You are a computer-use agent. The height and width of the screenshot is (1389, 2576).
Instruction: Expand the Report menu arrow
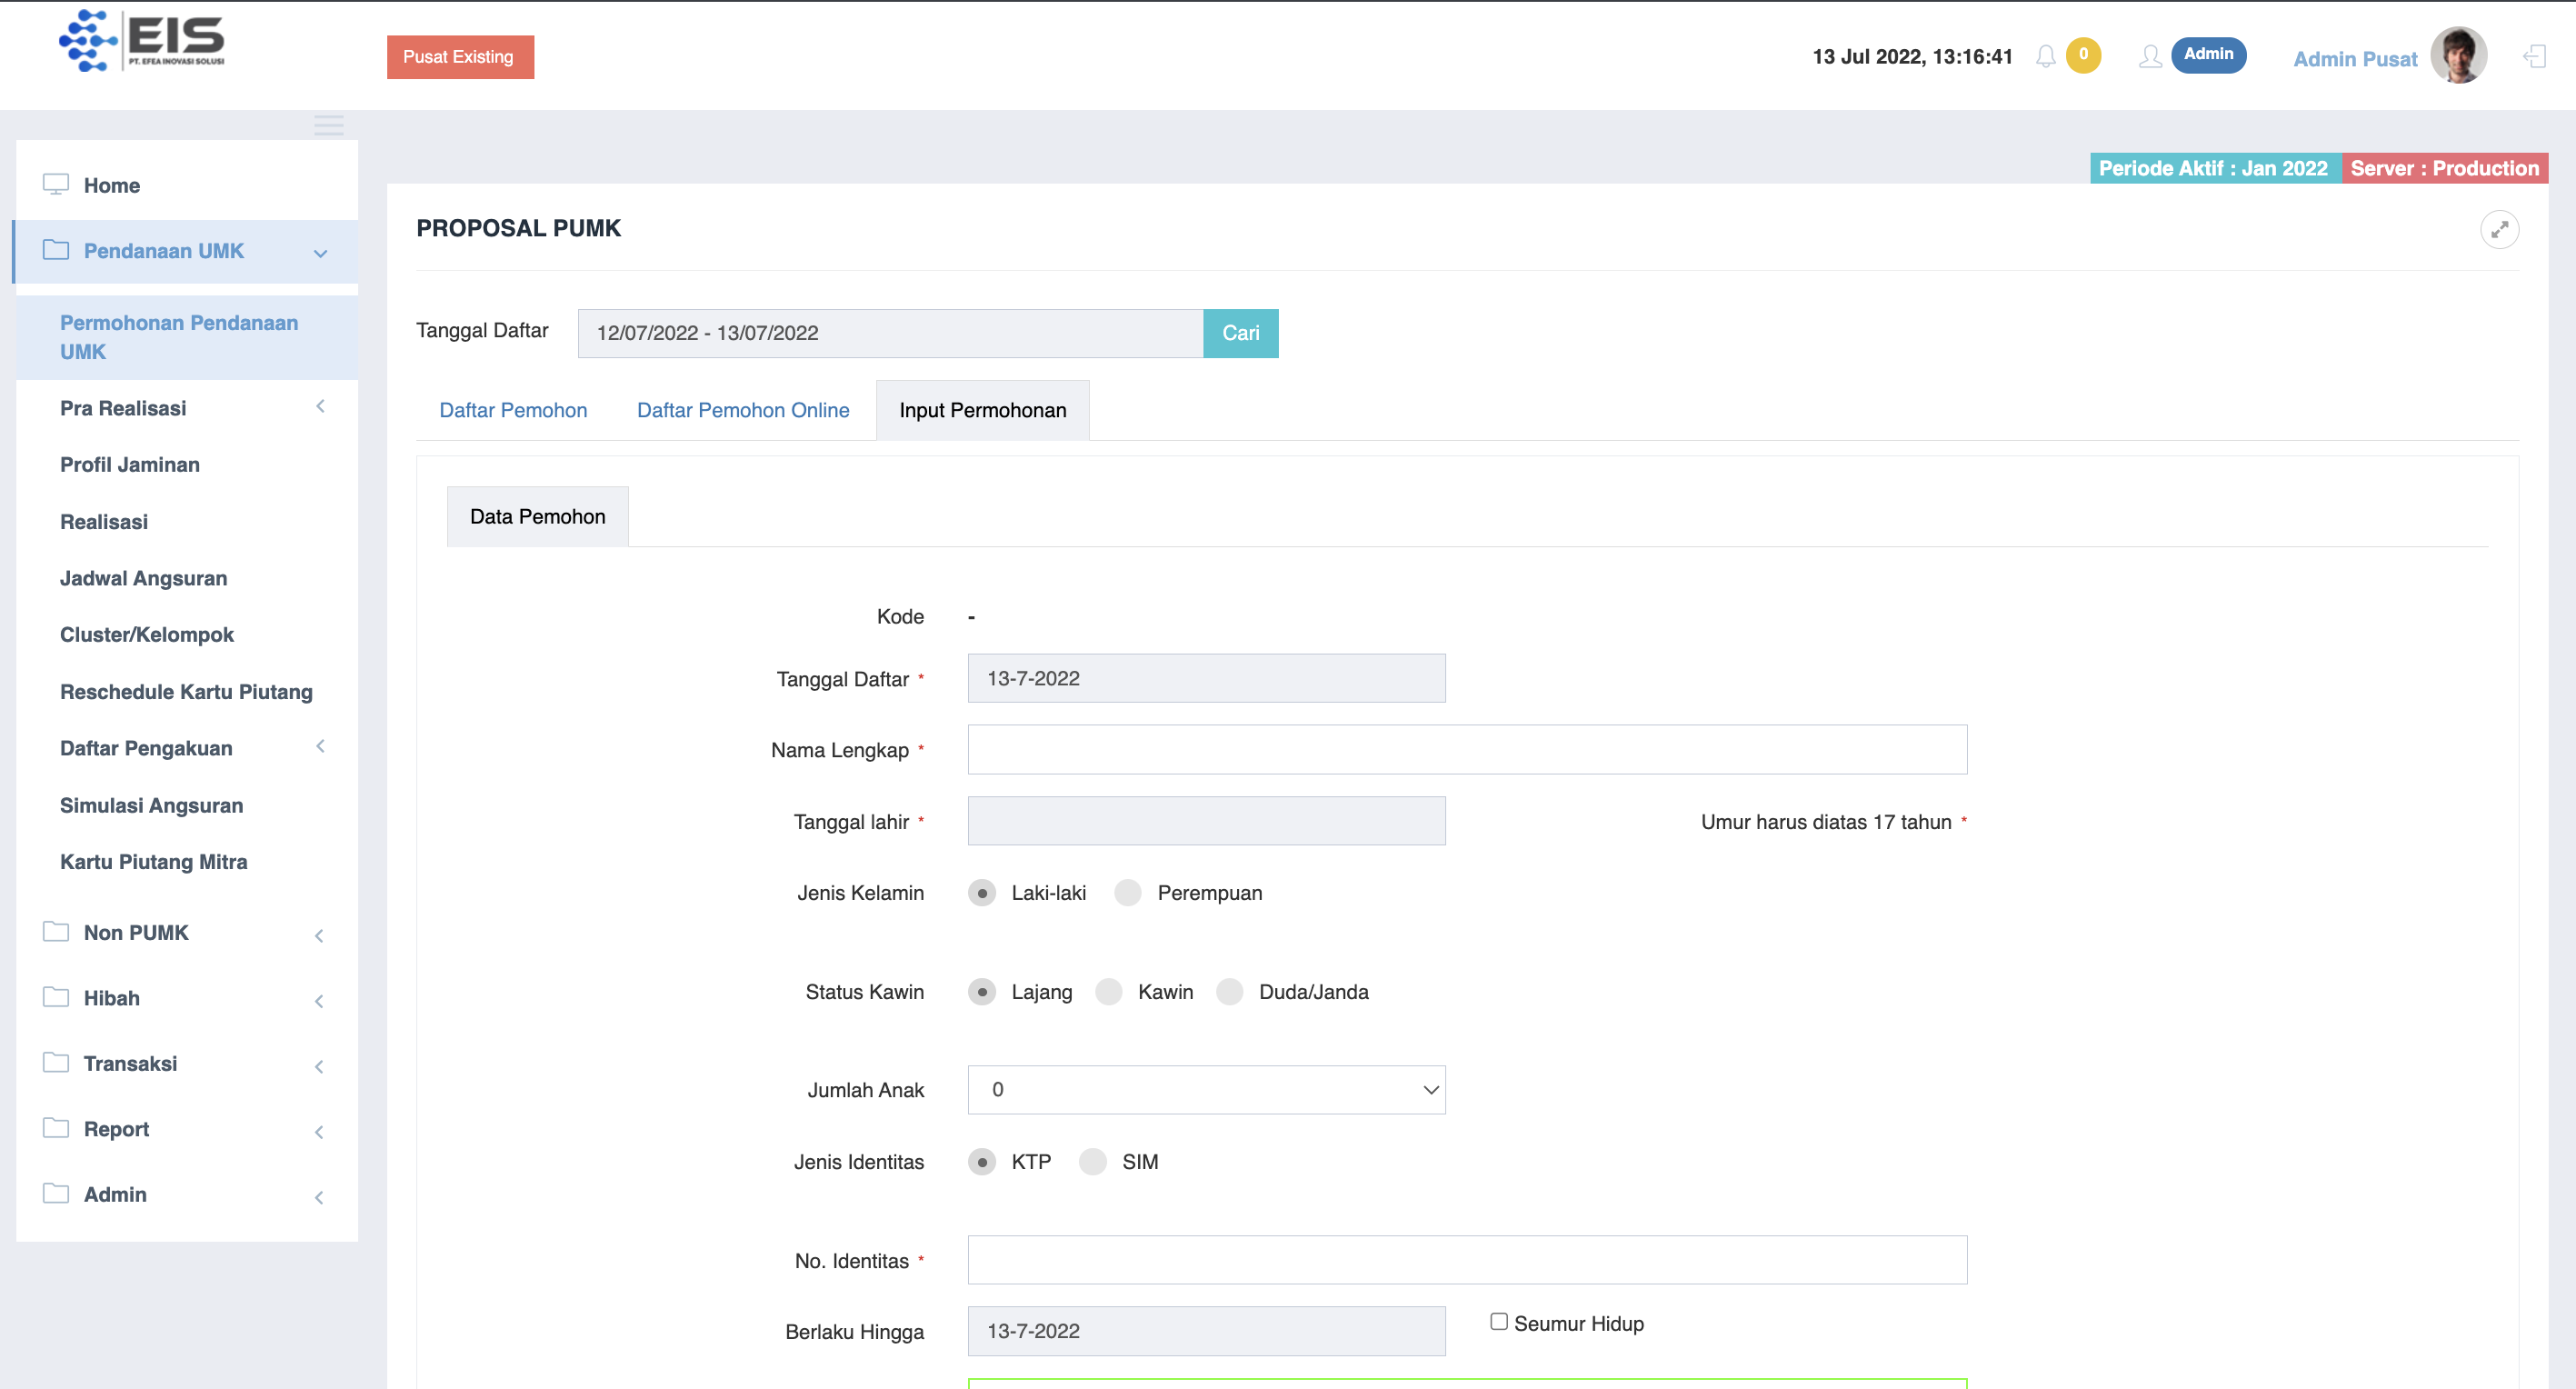[319, 1132]
